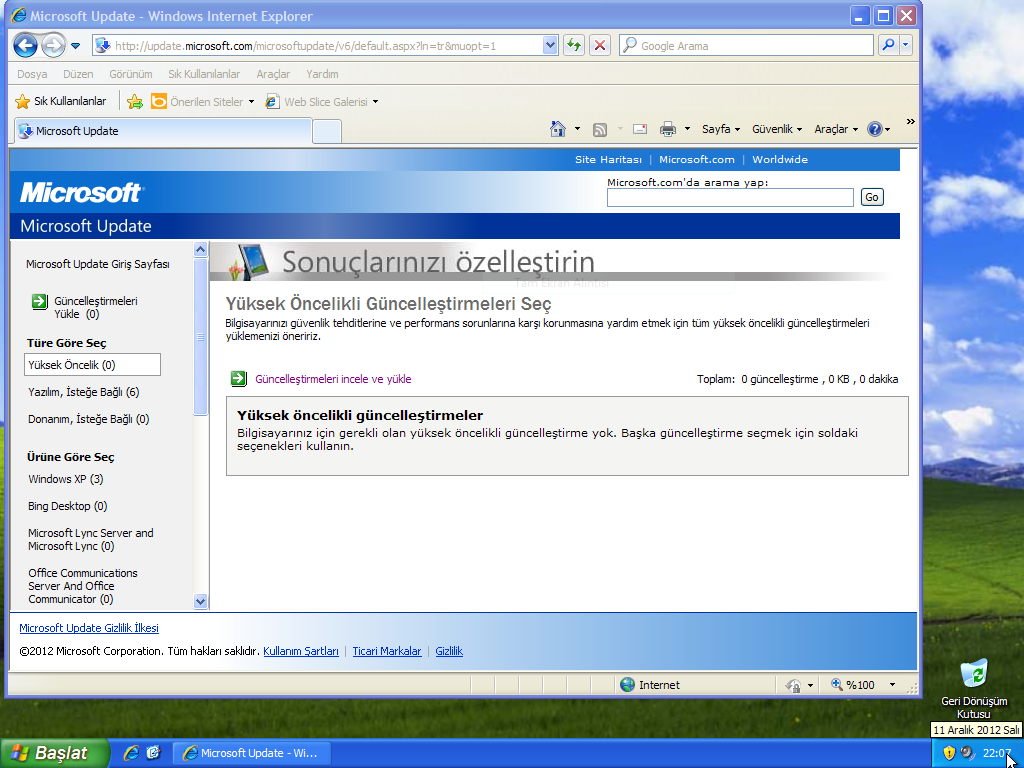Open Web Slice Galerisi dropdown

coord(321,101)
